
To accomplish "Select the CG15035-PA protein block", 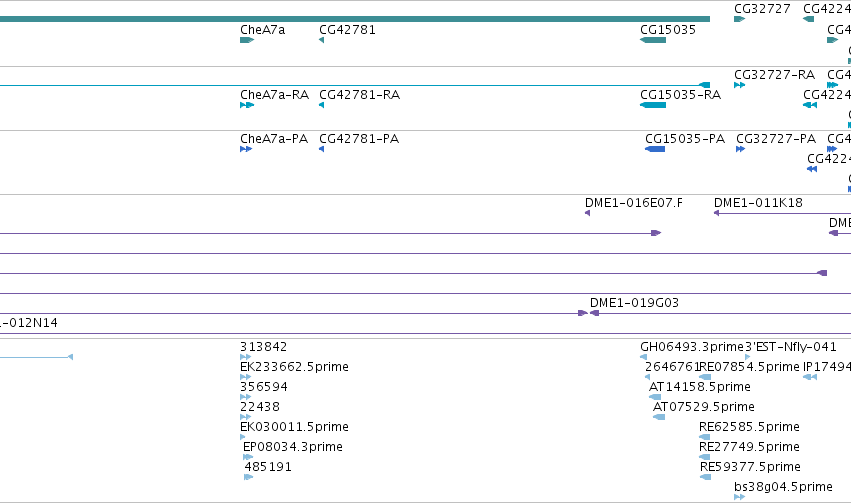I will [x=655, y=149].
